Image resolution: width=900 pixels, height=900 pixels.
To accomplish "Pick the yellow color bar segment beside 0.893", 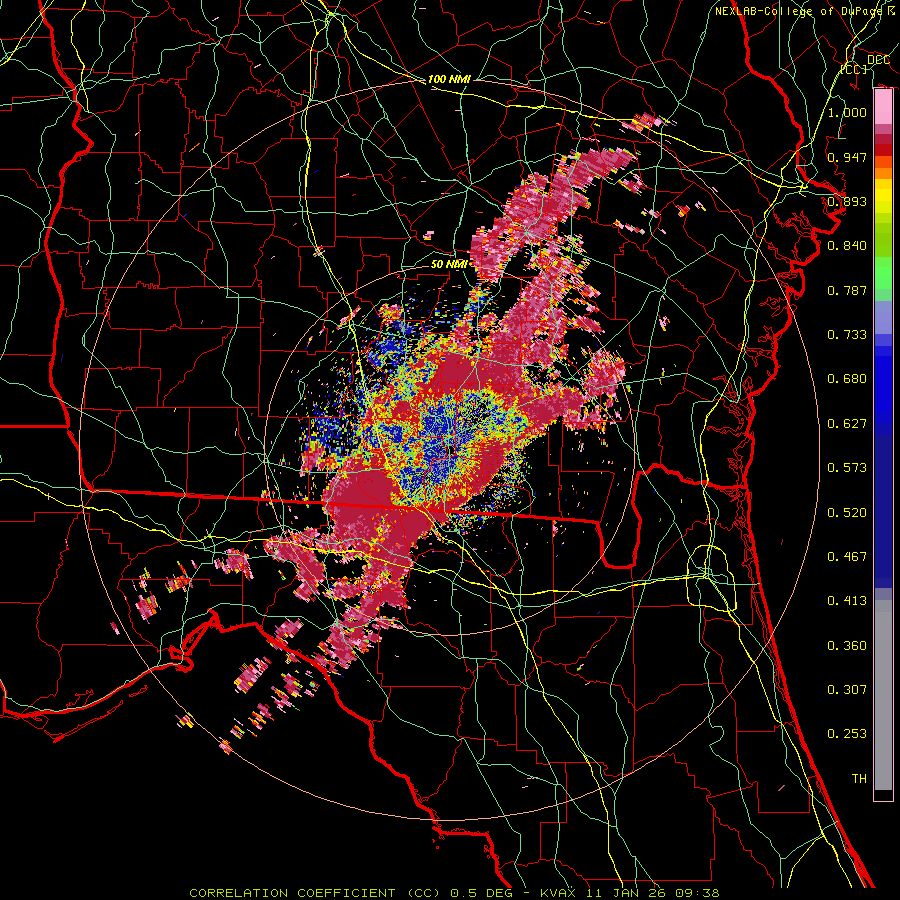I will pyautogui.click(x=883, y=197).
